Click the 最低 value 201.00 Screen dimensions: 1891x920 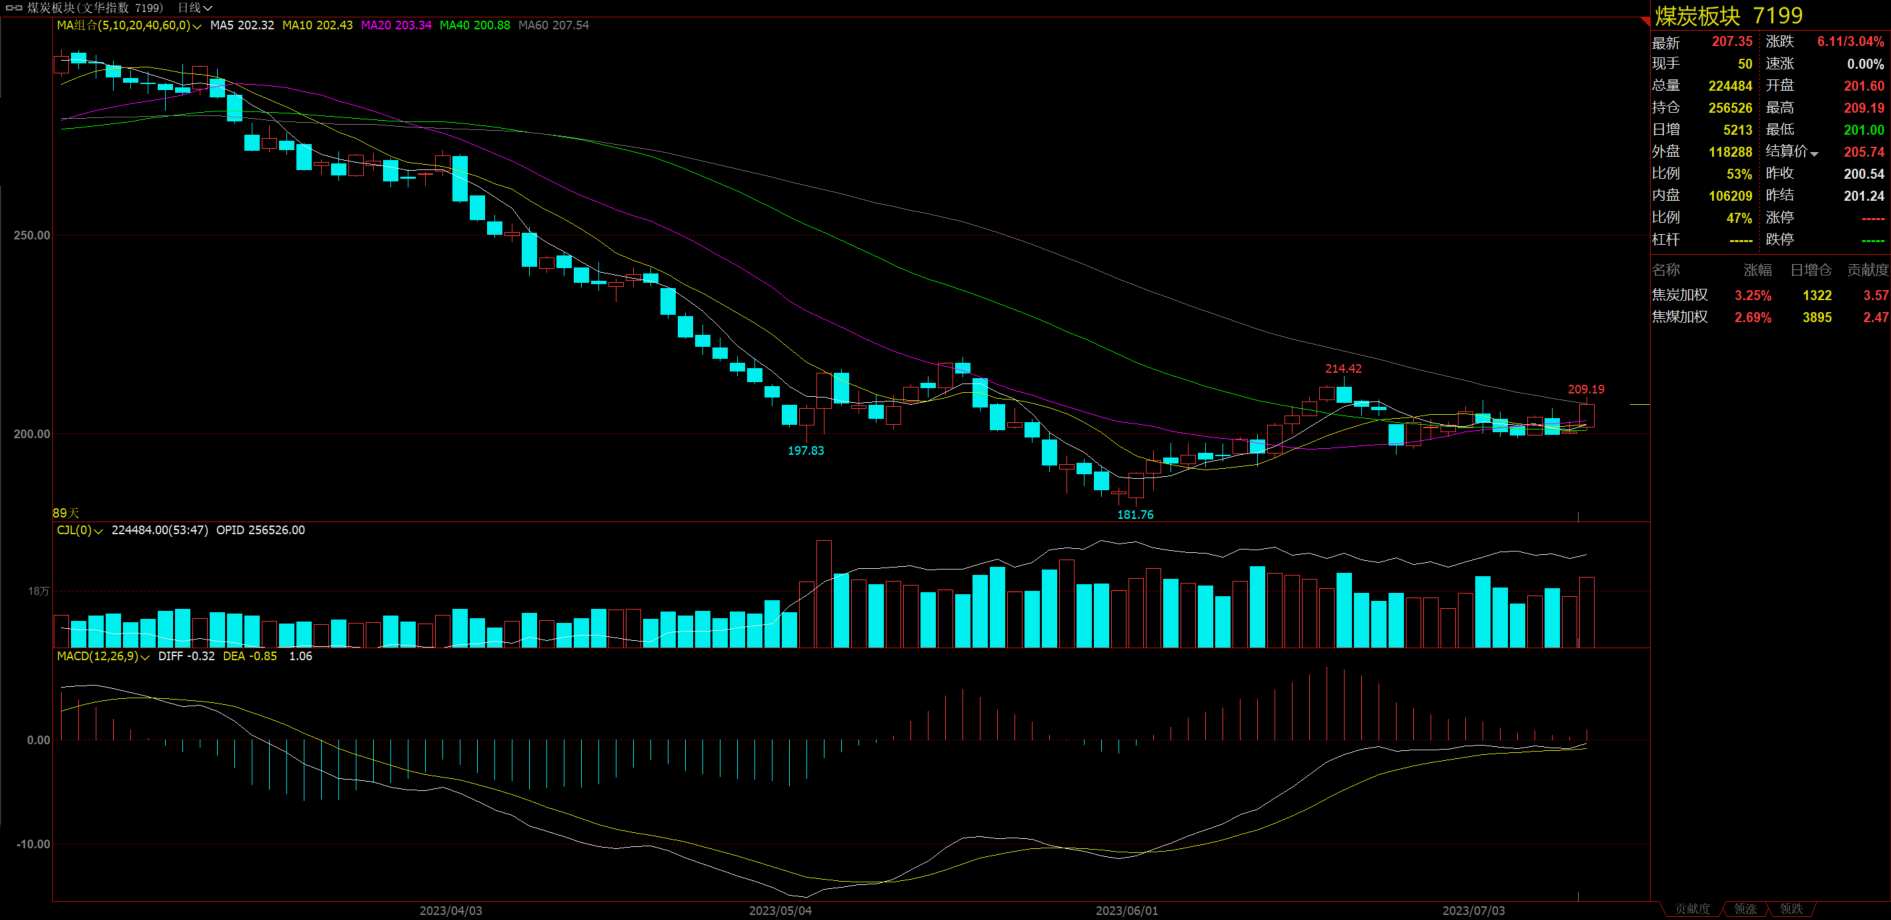click(1864, 130)
